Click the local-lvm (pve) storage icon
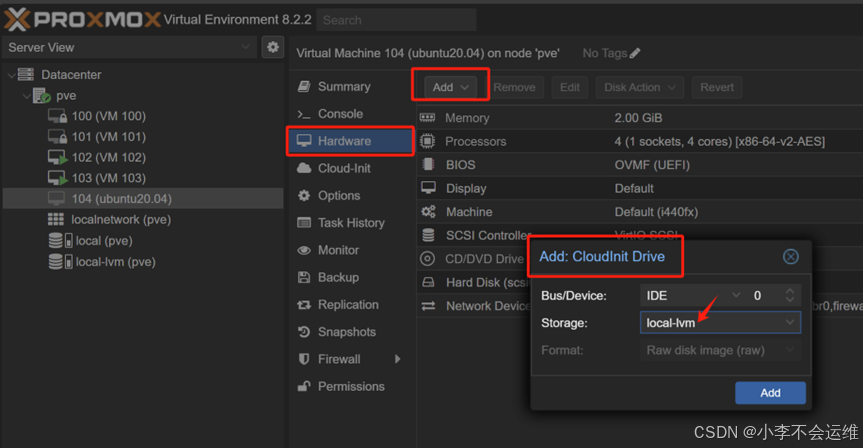863x448 pixels. tap(60, 261)
